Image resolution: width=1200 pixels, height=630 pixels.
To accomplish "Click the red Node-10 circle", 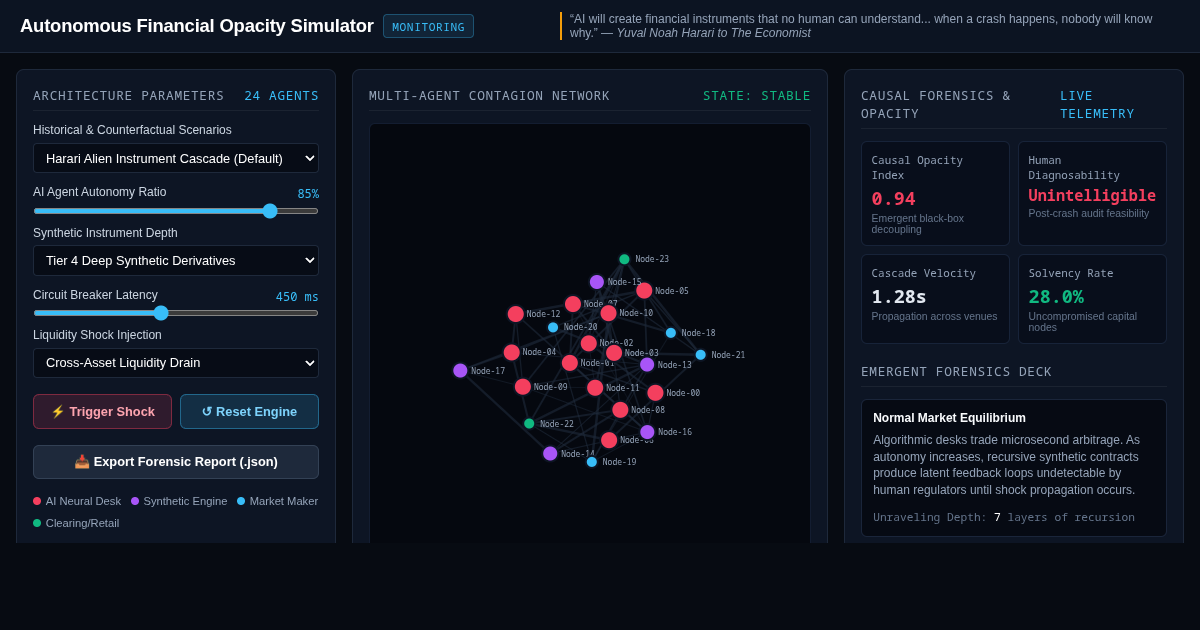I will click(x=608, y=313).
